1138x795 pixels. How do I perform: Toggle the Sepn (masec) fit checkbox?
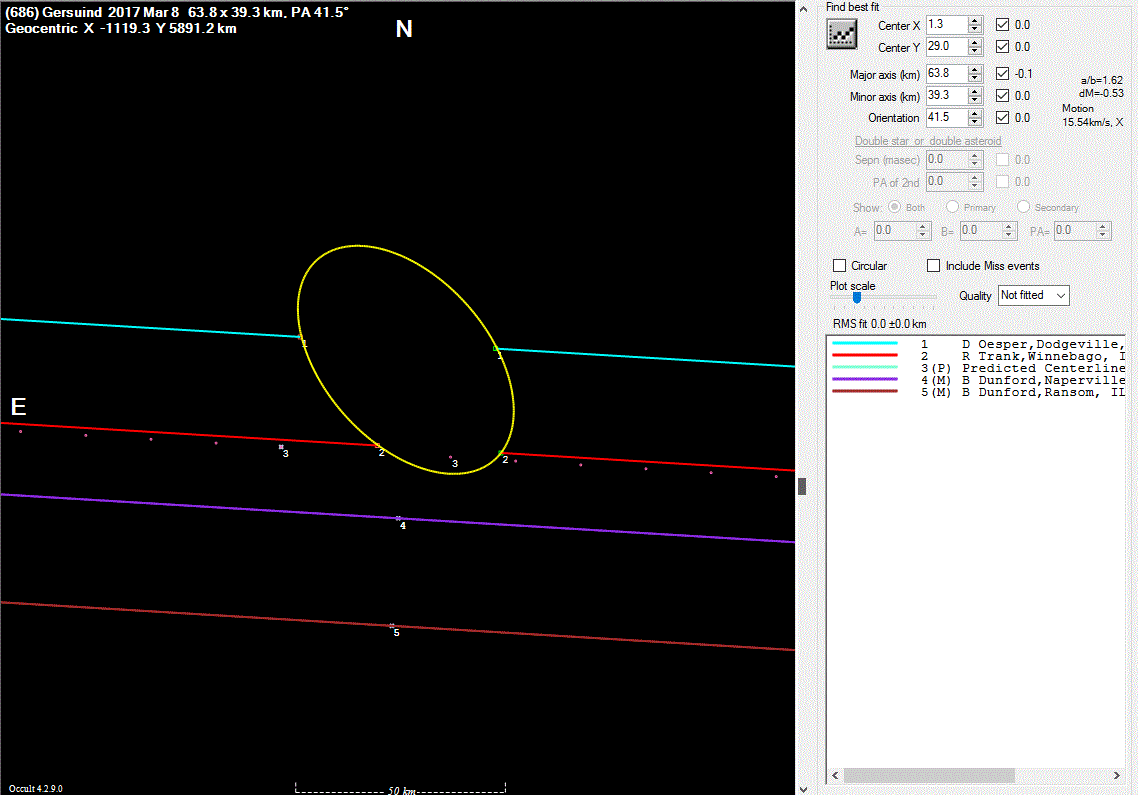click(x=1002, y=160)
